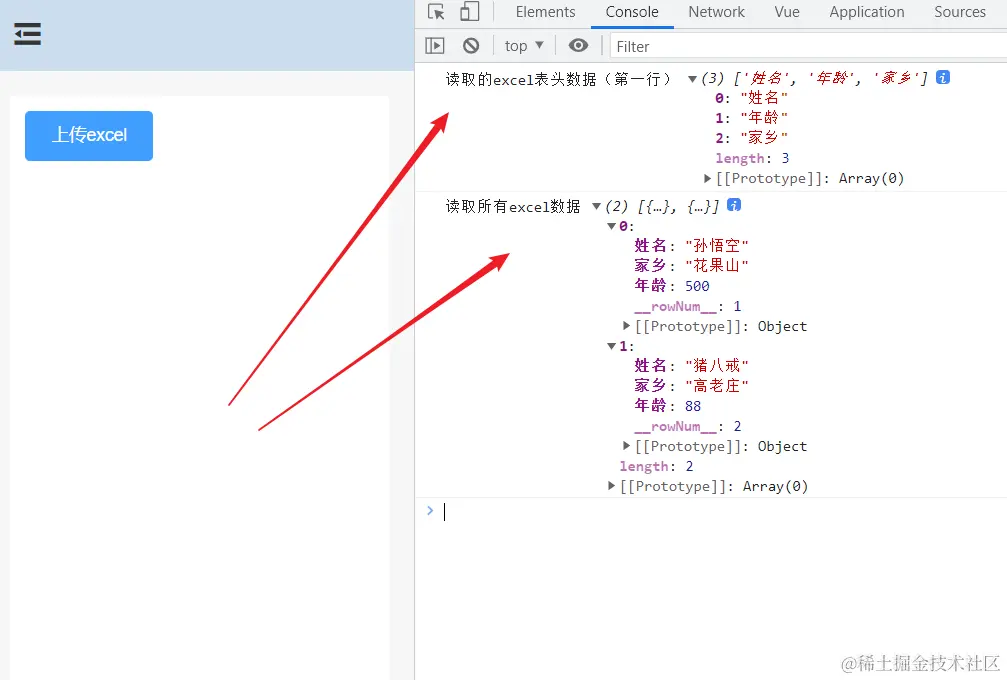Click the 年龄: 500 property
Screen dimensions: 1007x680
pyautogui.click(x=672, y=286)
